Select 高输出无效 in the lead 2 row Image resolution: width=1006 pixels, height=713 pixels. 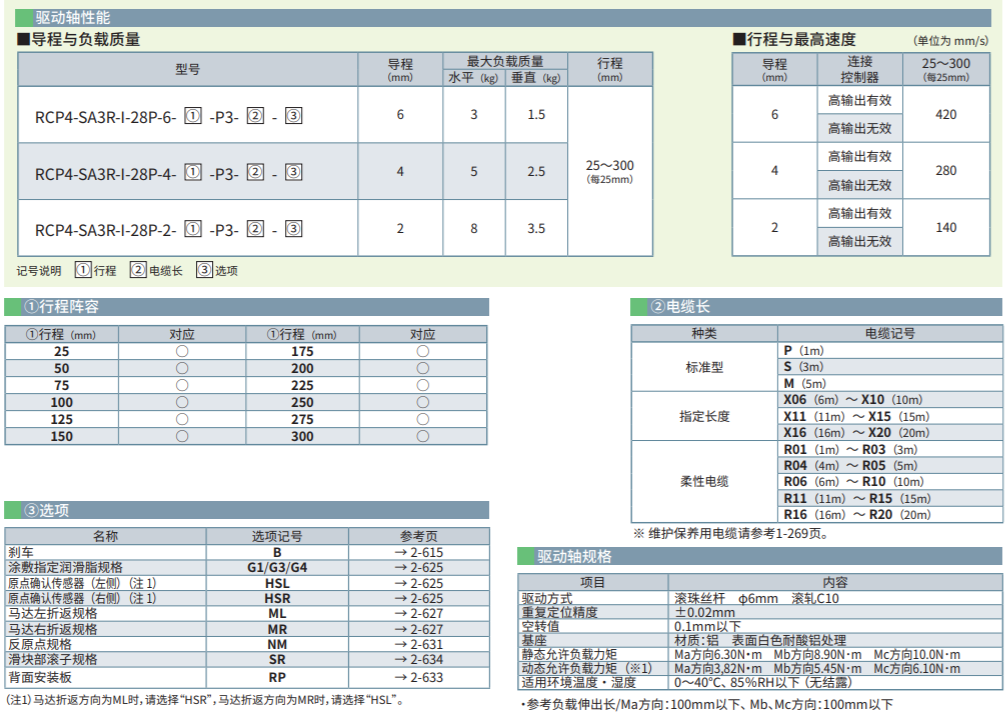(860, 241)
